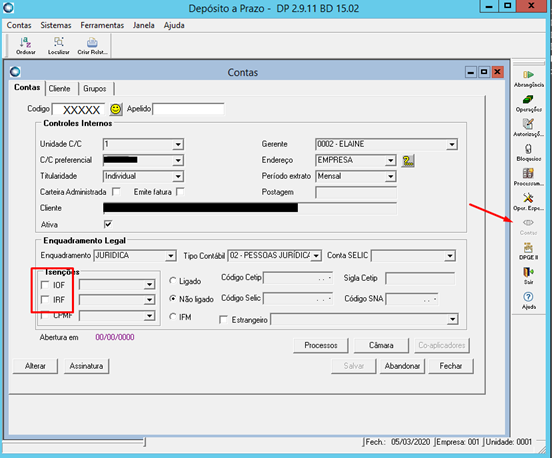Screen dimensions: 553x458
Task: Select the Ligado radio button
Action: pyautogui.click(x=172, y=281)
